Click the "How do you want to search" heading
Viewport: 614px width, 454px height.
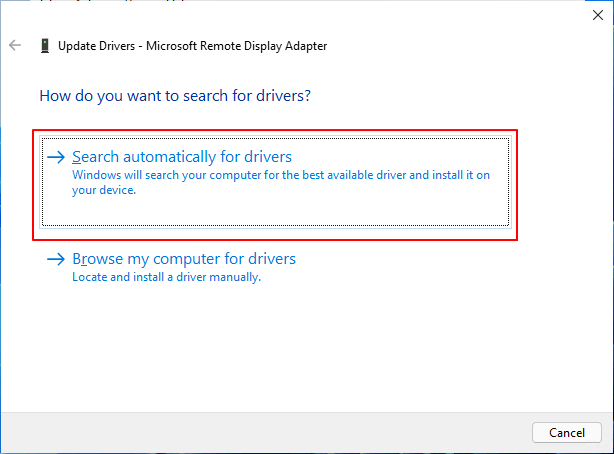pos(175,97)
